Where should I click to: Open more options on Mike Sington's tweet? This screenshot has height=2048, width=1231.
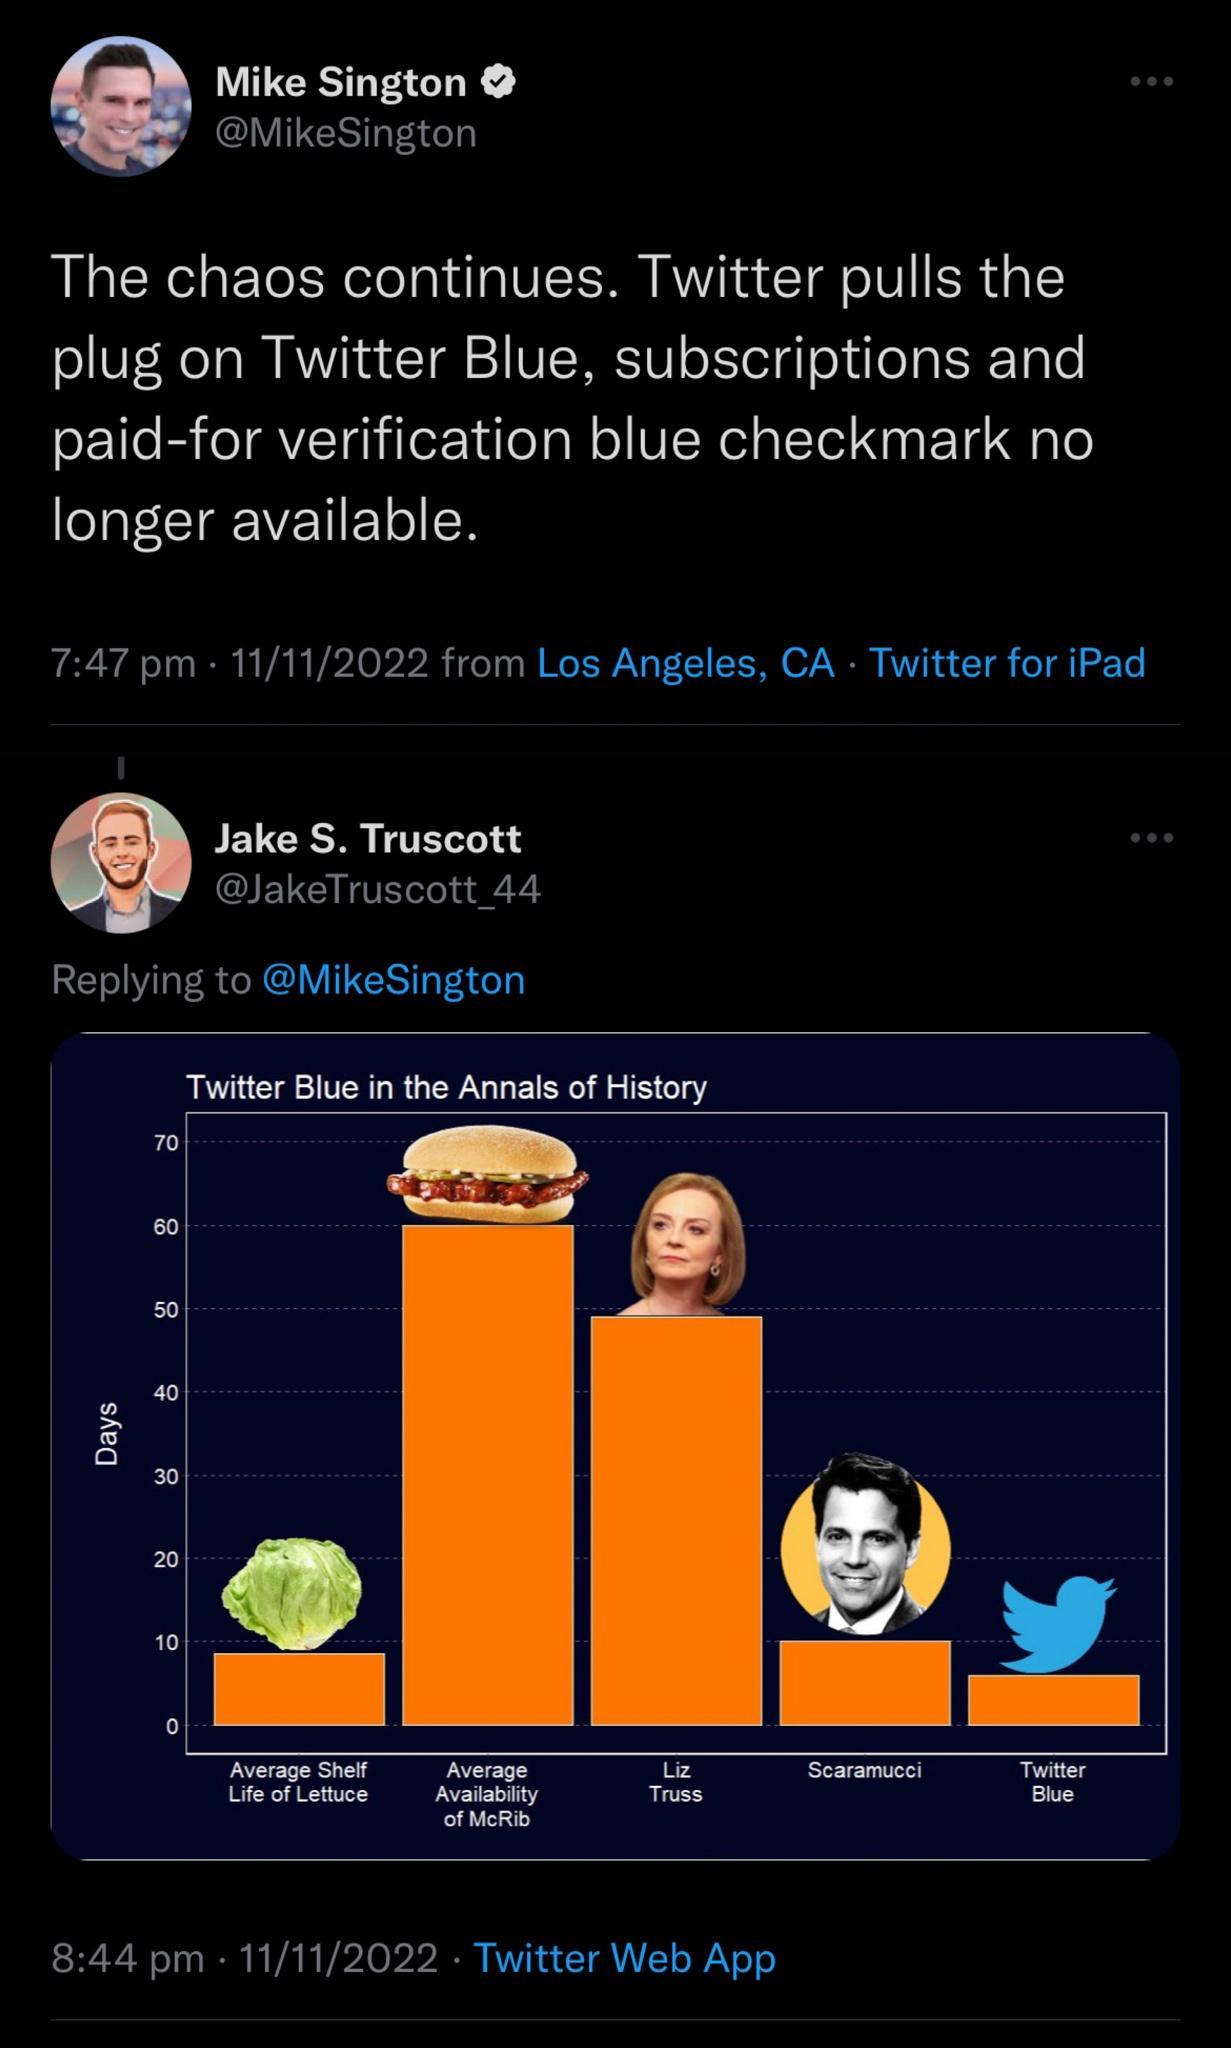pyautogui.click(x=1152, y=82)
